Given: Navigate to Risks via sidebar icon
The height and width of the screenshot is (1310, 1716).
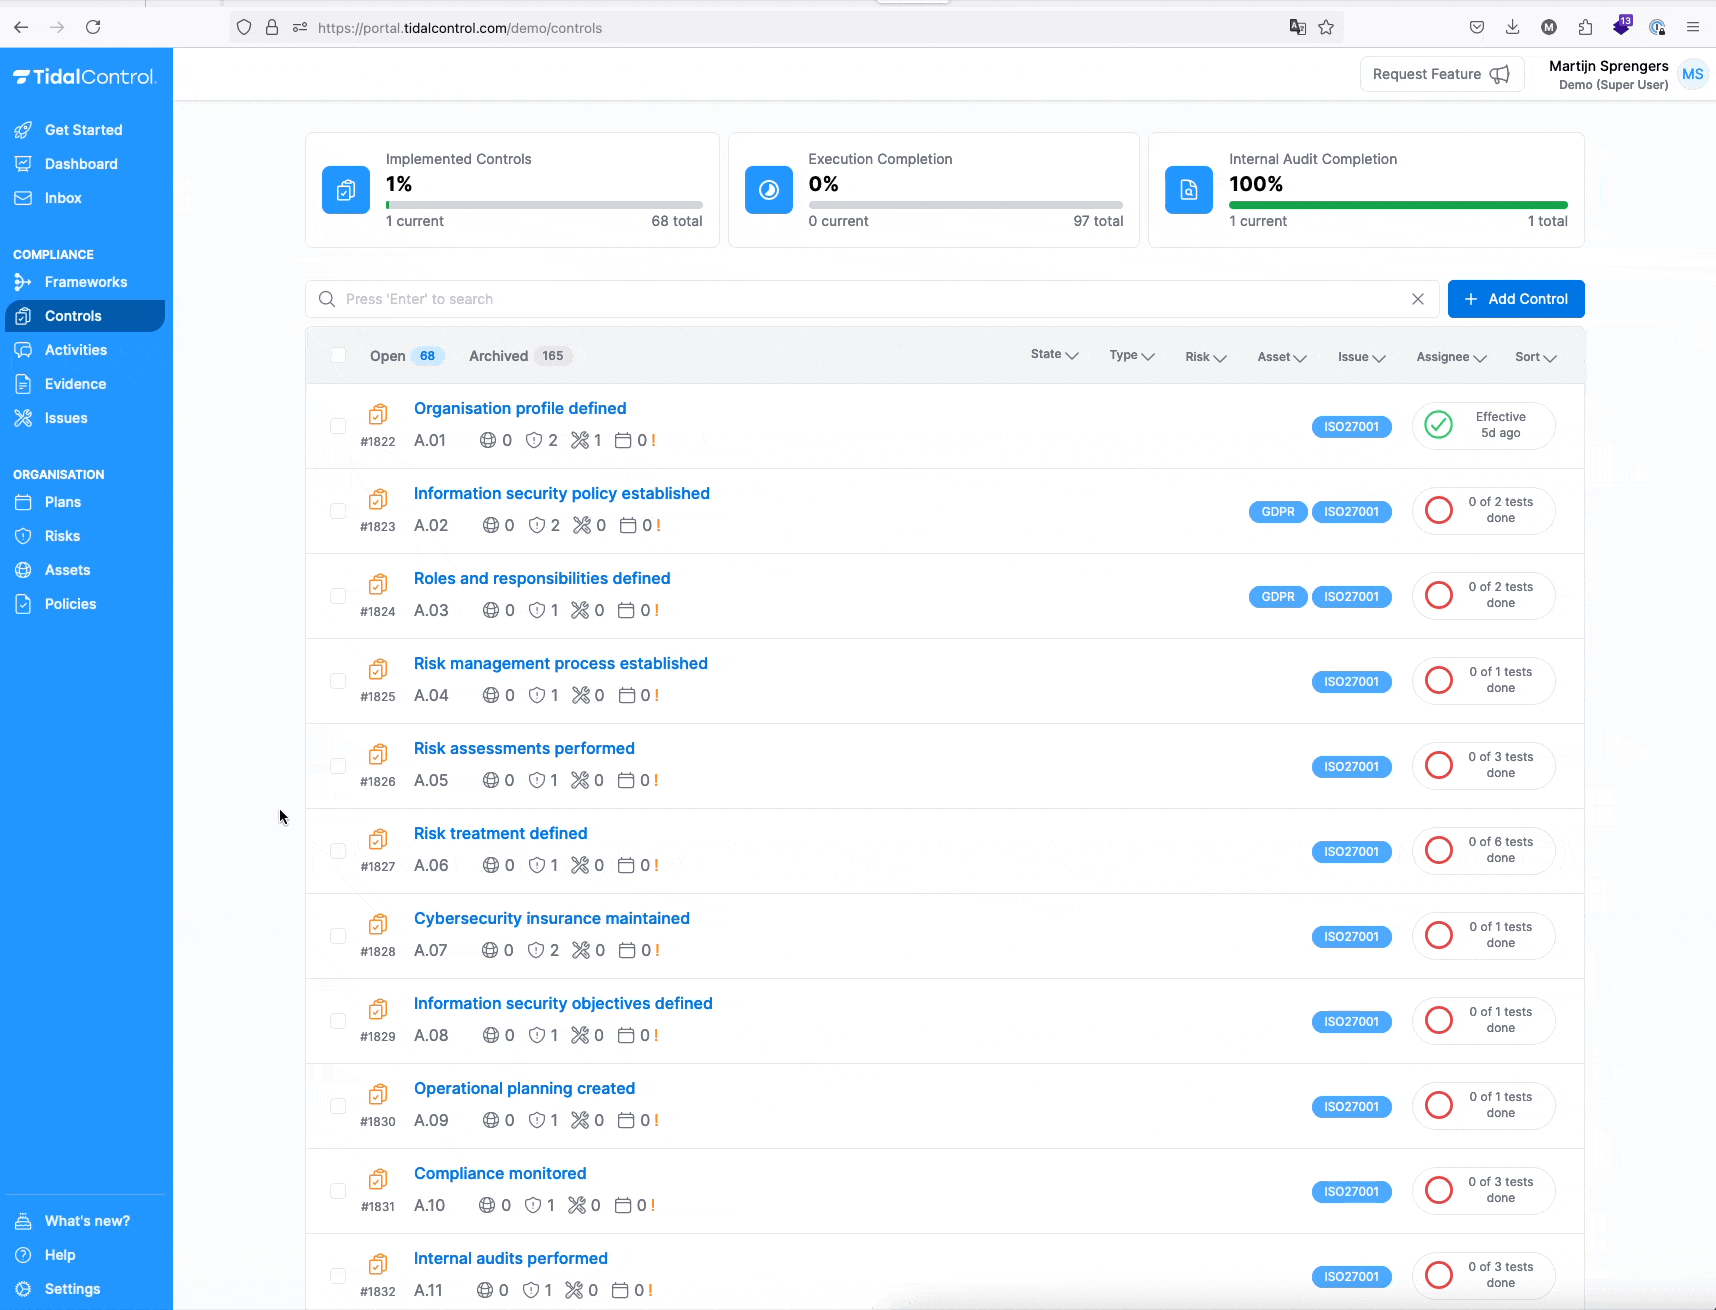Looking at the screenshot, I should click(23, 535).
